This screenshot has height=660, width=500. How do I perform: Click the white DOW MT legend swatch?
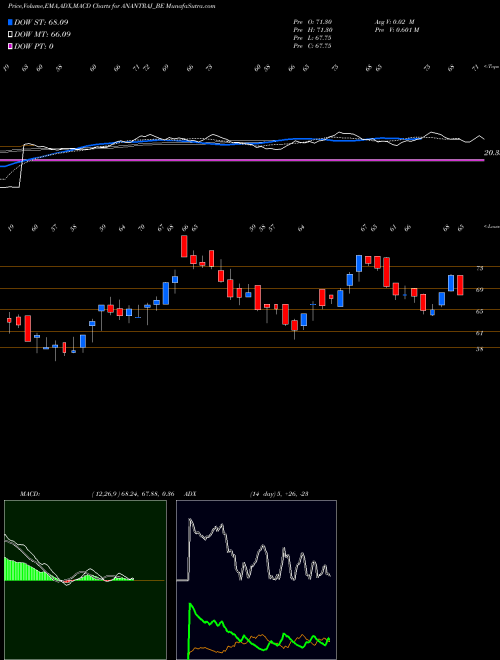[x=11, y=35]
